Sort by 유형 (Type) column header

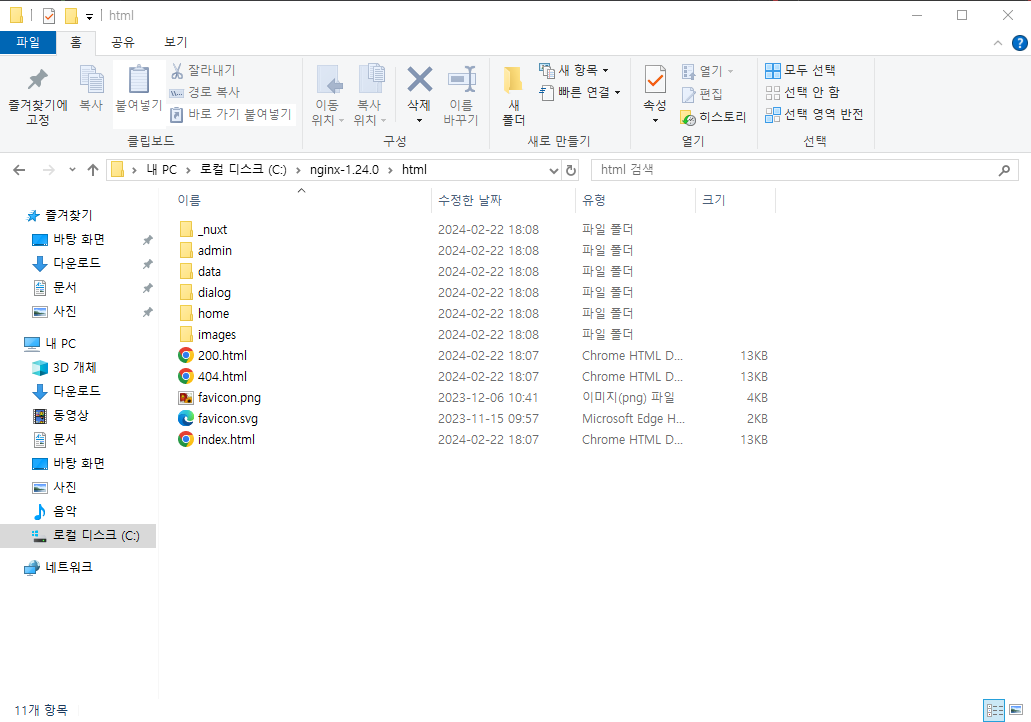tap(594, 201)
